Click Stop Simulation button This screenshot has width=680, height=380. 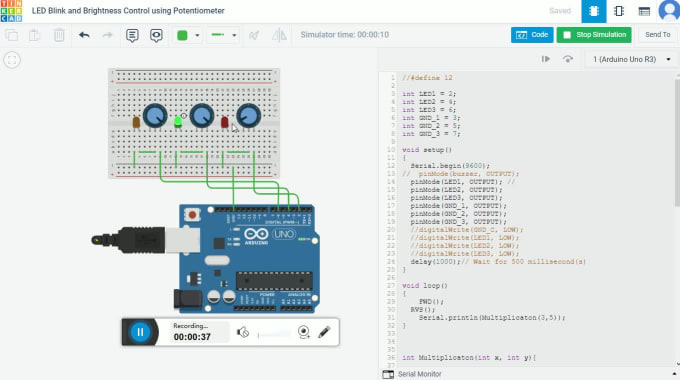pyautogui.click(x=594, y=35)
